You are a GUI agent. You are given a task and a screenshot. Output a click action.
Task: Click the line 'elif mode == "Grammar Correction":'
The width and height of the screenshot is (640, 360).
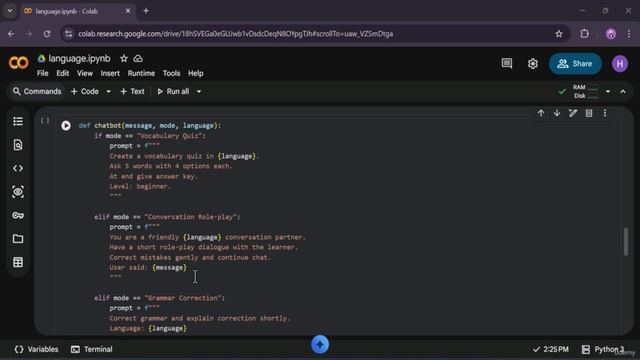tap(159, 298)
